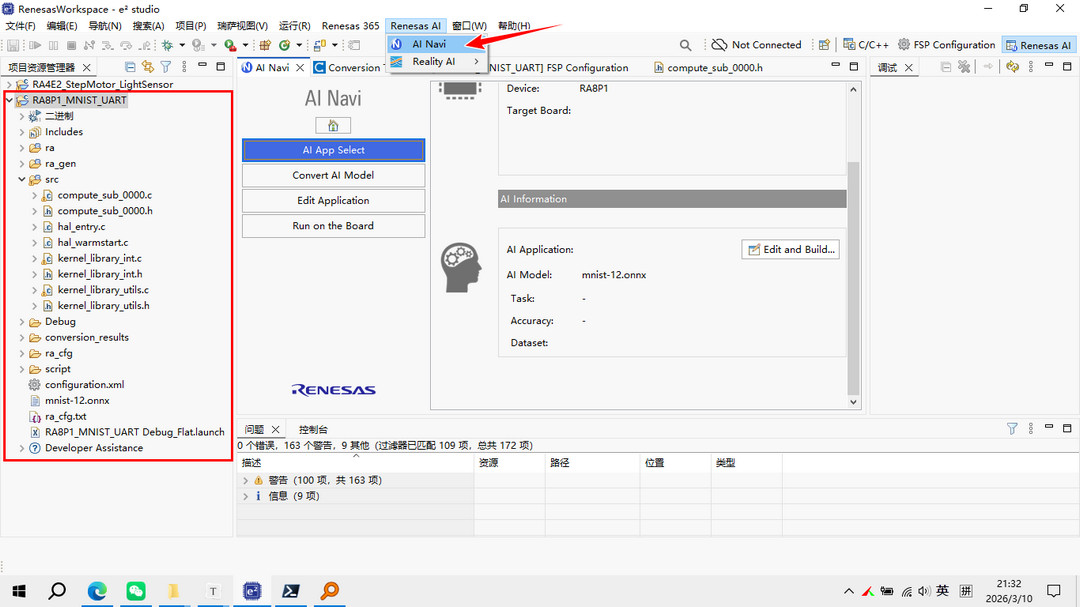
Task: Open the External Tools dropdown arrow
Action: (245, 45)
